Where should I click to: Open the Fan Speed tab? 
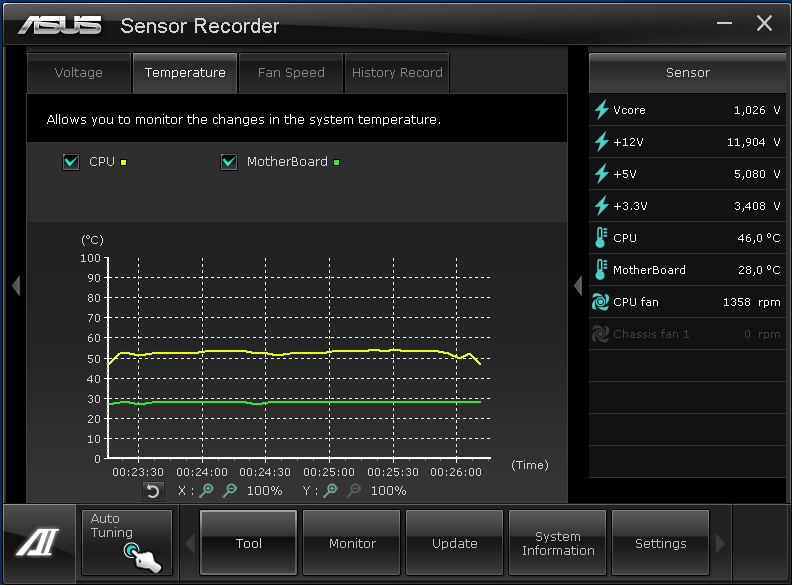291,73
